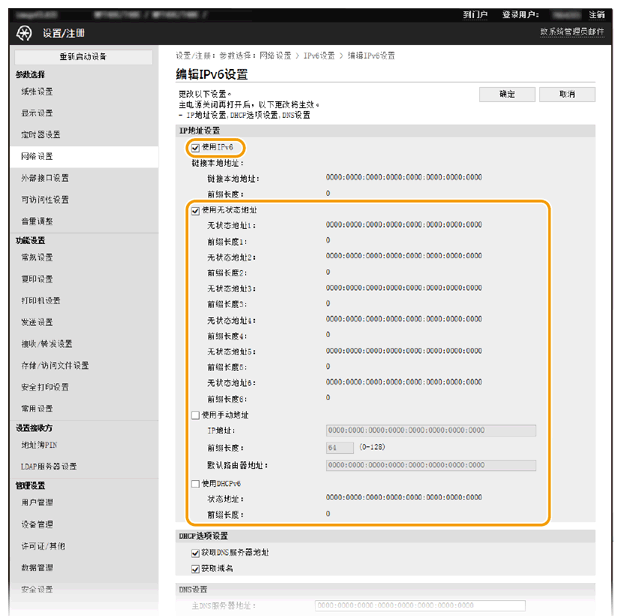The height and width of the screenshot is (616, 621).
Task: Toggle the 使用IPv6 checkbox
Action: click(194, 147)
